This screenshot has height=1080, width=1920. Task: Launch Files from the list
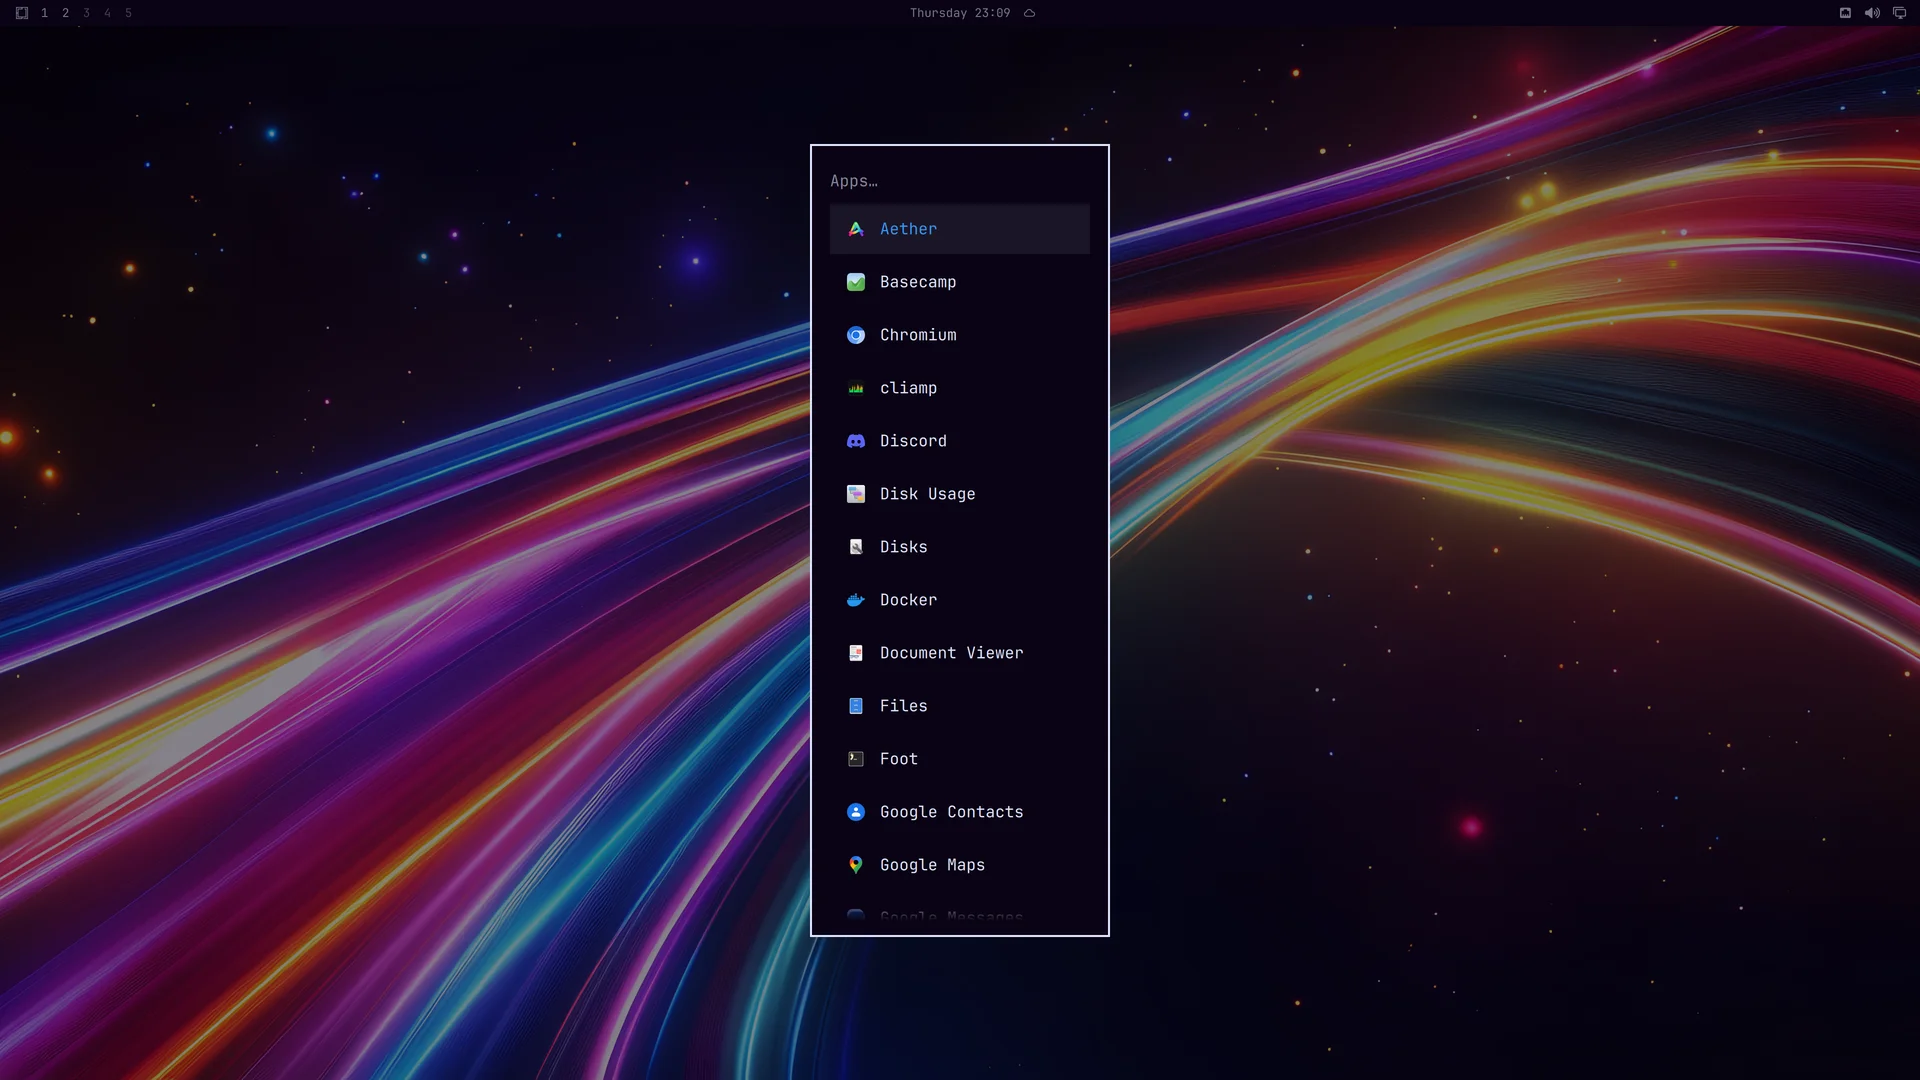(959, 706)
